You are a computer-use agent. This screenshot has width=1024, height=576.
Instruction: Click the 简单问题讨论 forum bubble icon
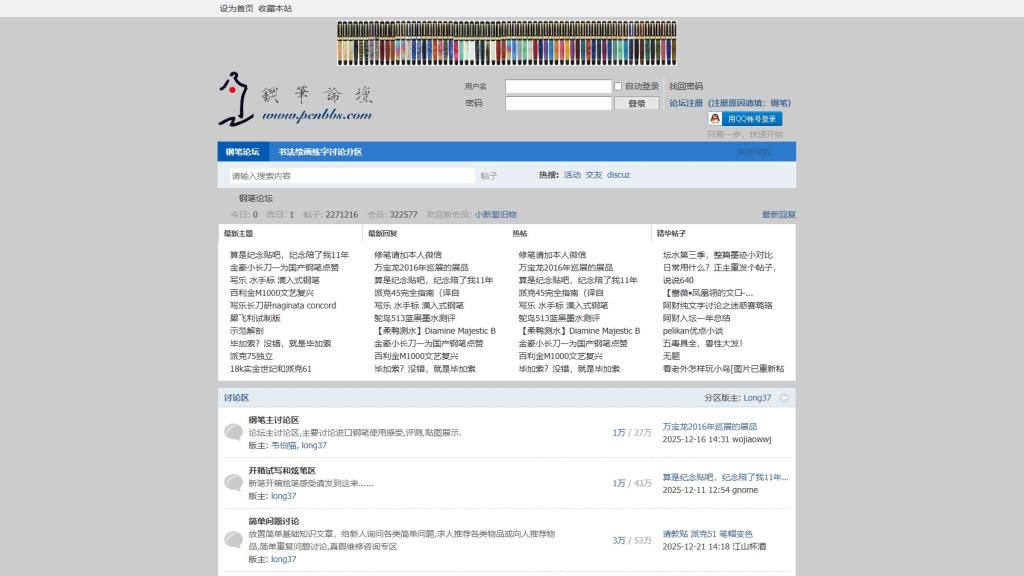coord(233,540)
